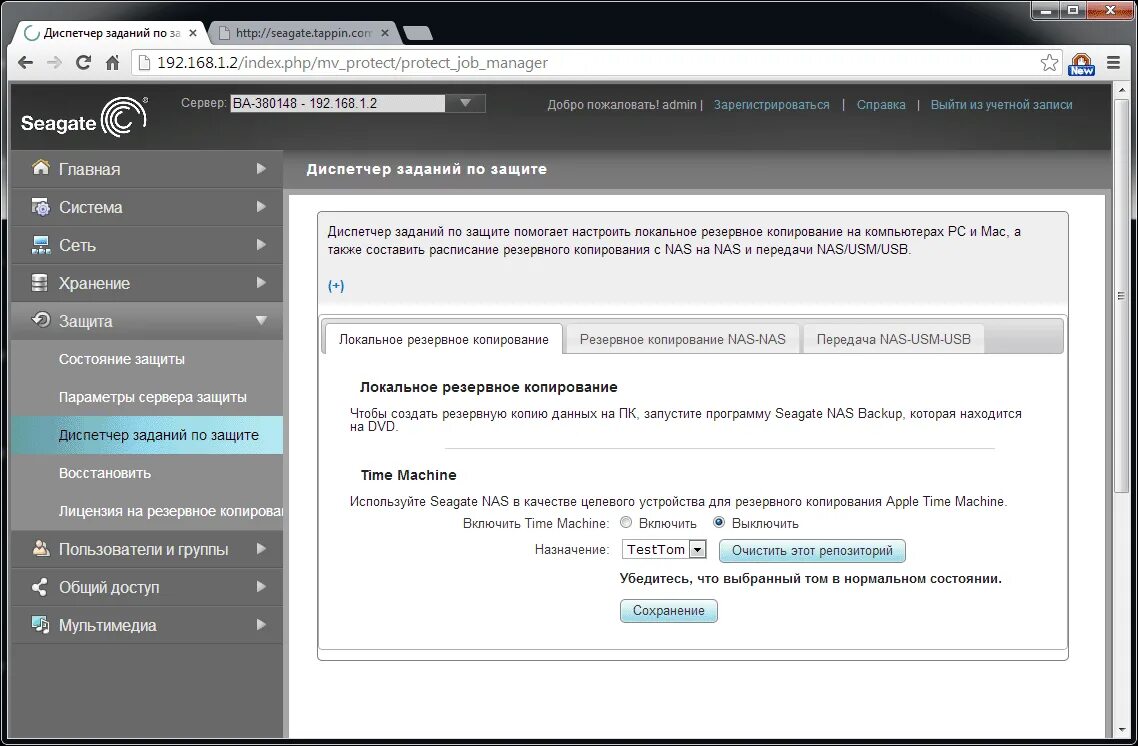
Task: Click the Сеть network icon
Action: pos(41,245)
